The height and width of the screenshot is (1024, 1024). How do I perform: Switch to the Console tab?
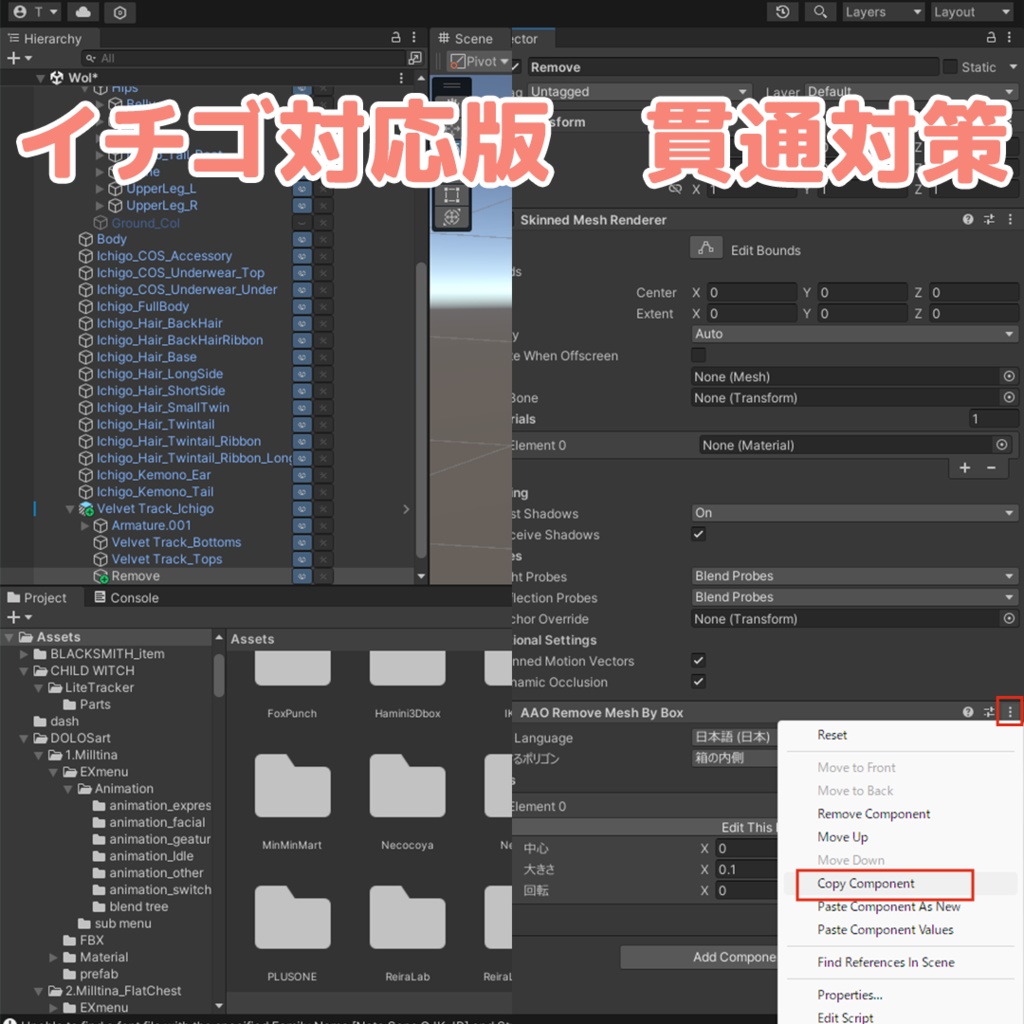point(126,597)
